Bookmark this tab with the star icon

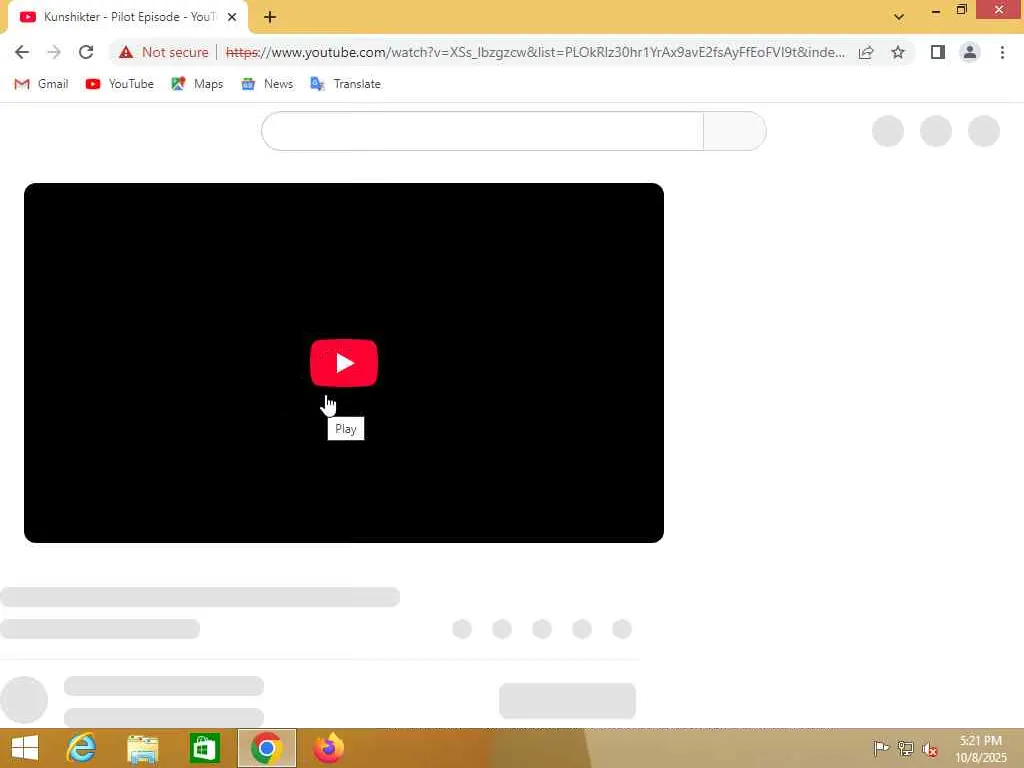(x=898, y=52)
